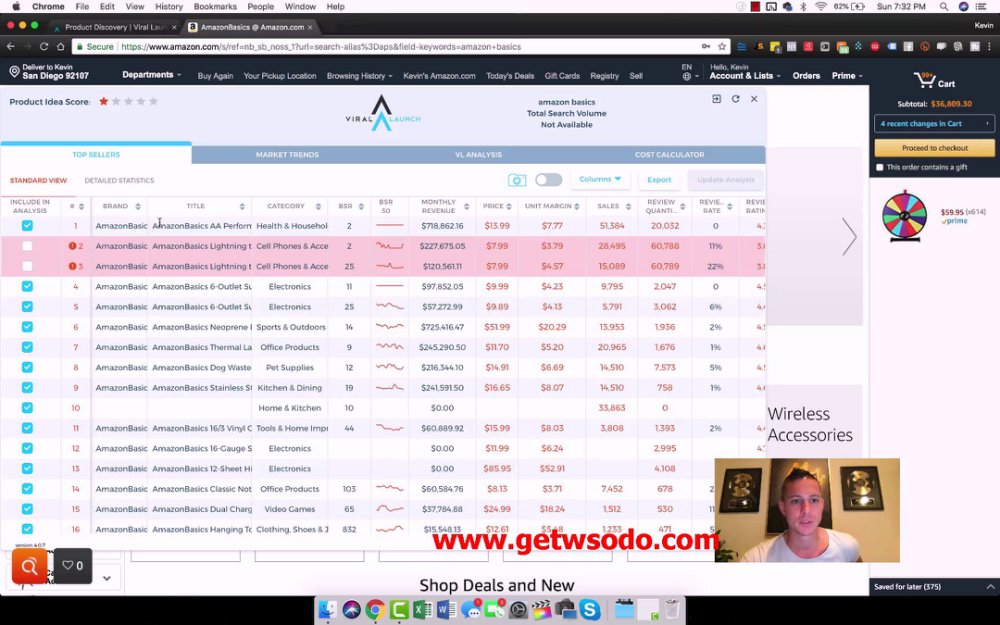Select the Detailed Statistics view
The width and height of the screenshot is (1000, 625).
pyautogui.click(x=119, y=180)
